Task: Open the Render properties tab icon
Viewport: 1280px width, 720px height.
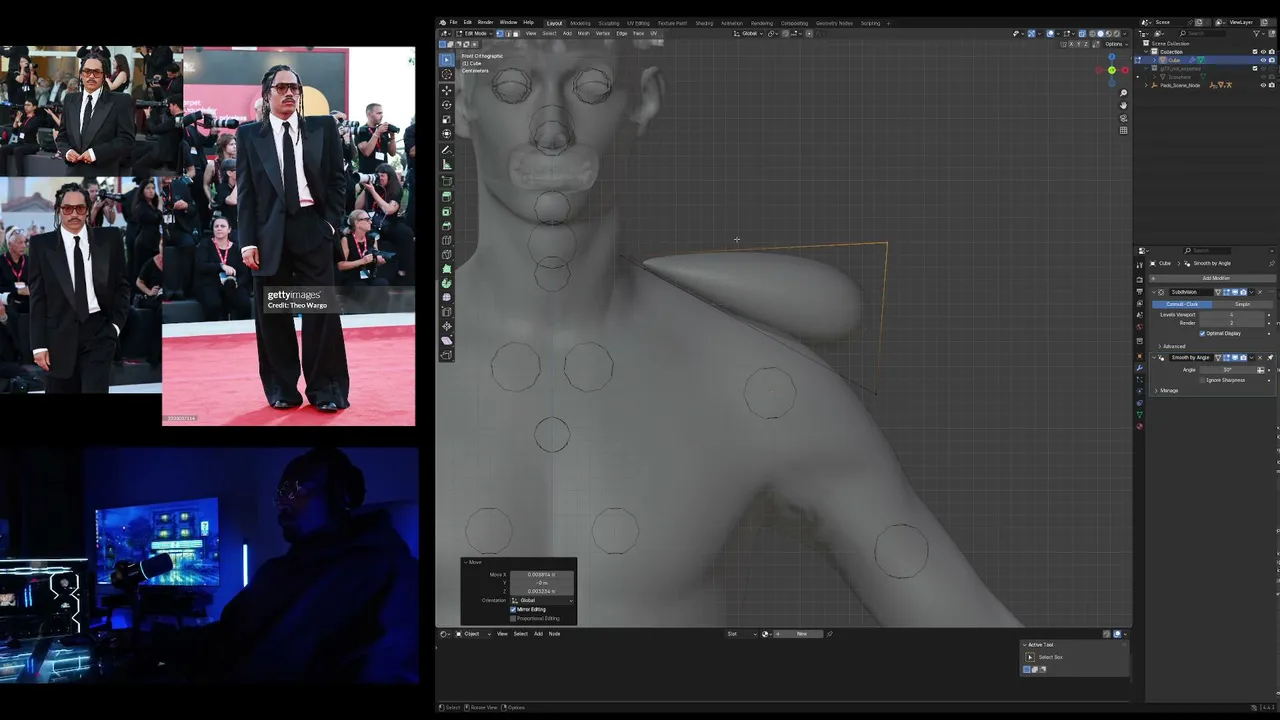Action: point(1139,278)
